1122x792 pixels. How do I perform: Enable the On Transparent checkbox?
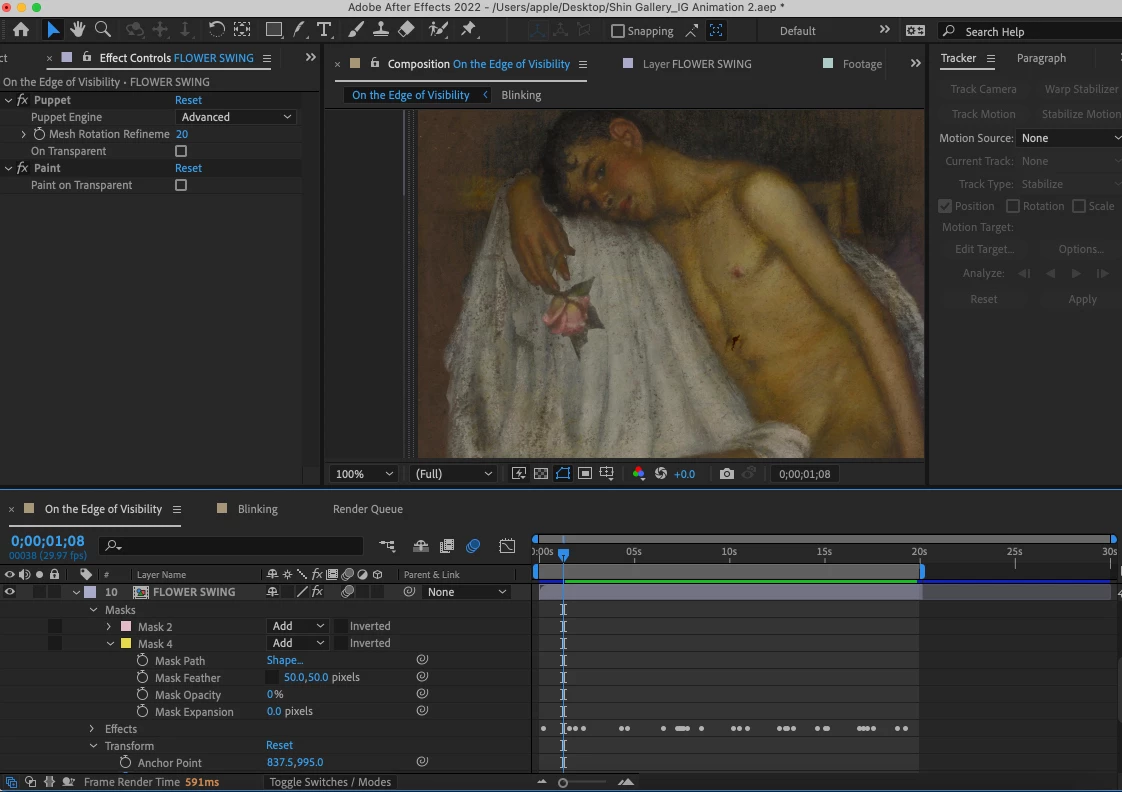coord(181,151)
